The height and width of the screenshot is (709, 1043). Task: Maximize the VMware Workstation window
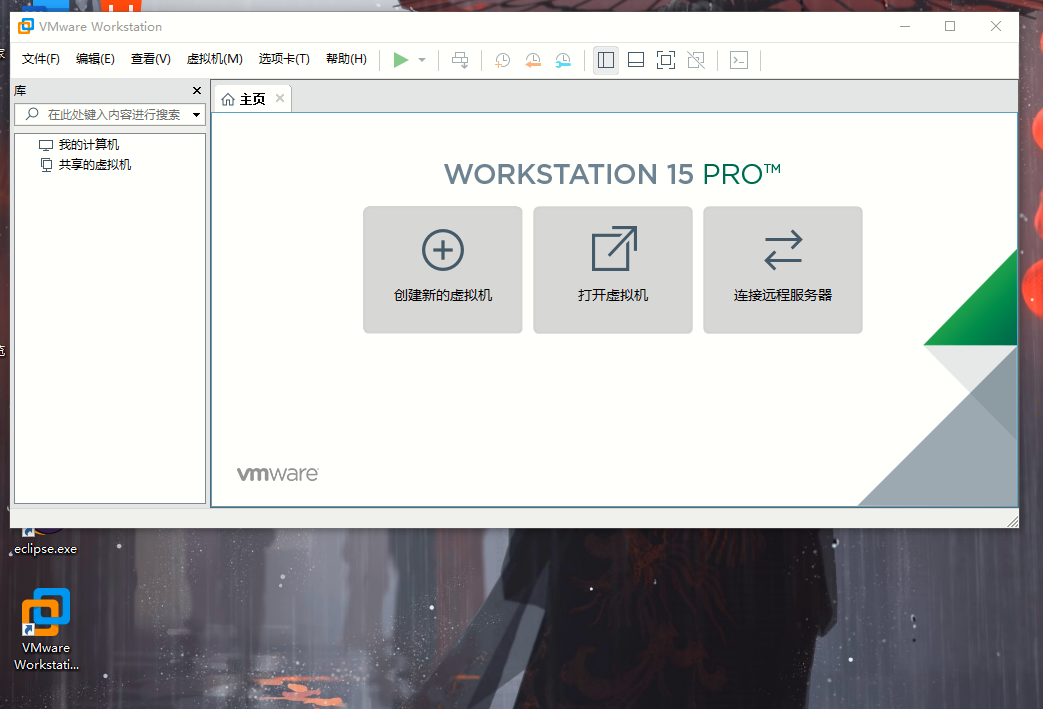(950, 26)
